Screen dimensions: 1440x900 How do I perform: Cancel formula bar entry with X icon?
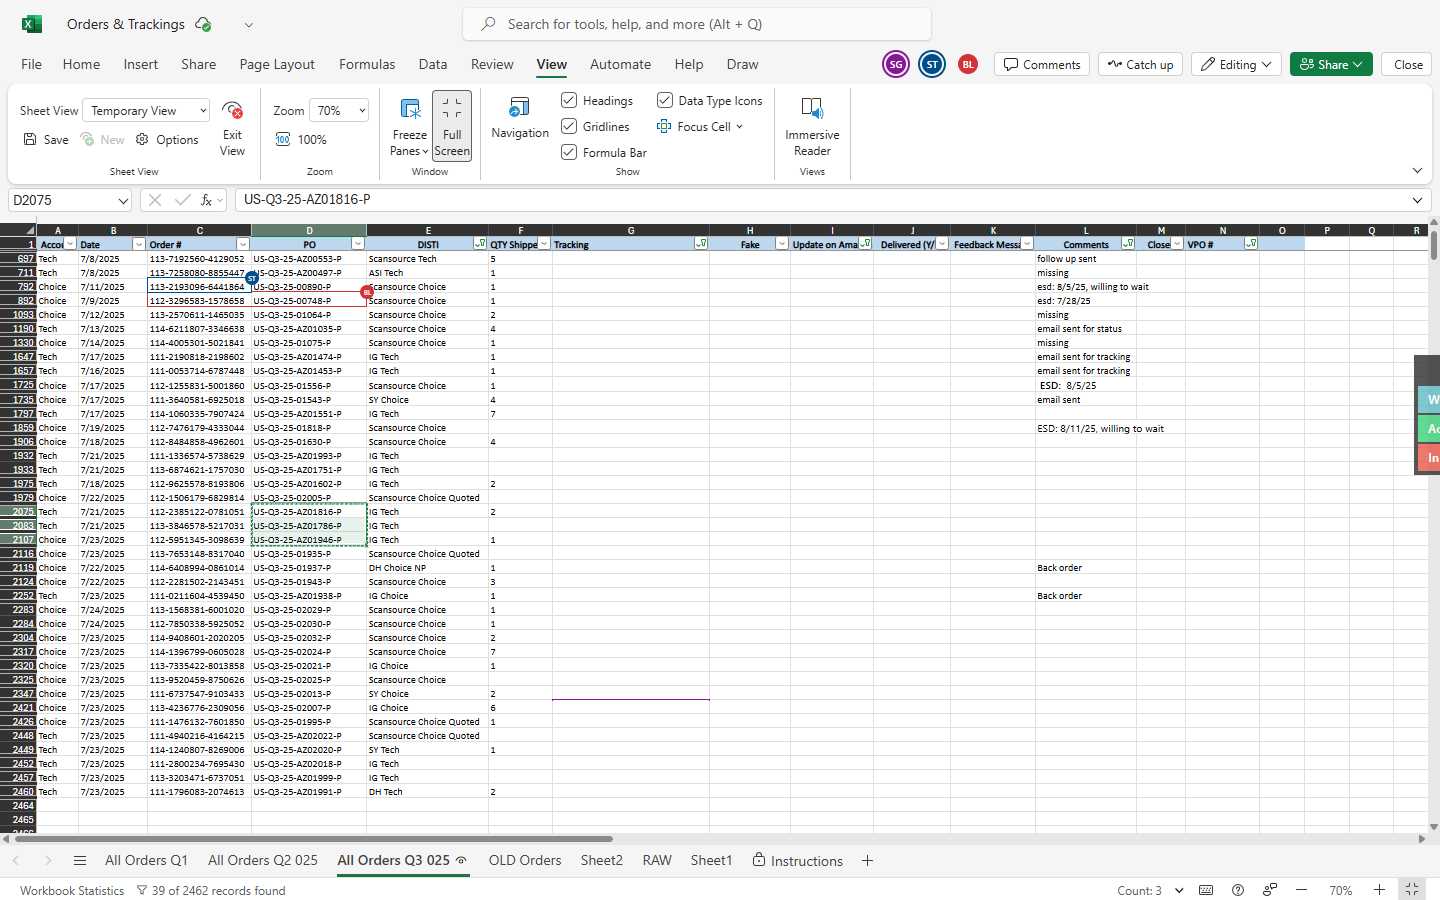click(155, 200)
